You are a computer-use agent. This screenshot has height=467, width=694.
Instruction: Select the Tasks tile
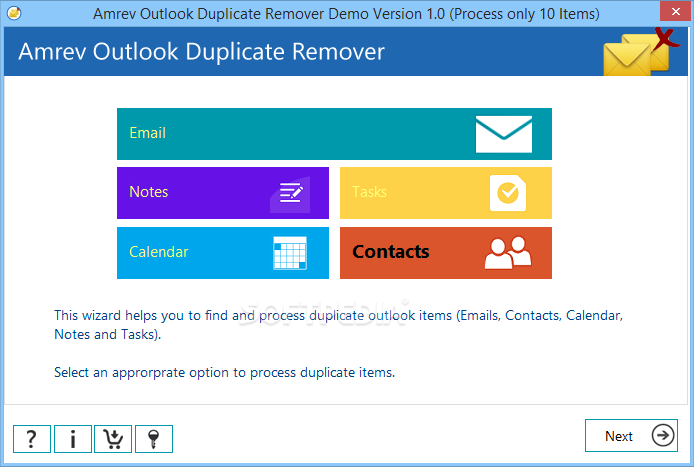446,193
